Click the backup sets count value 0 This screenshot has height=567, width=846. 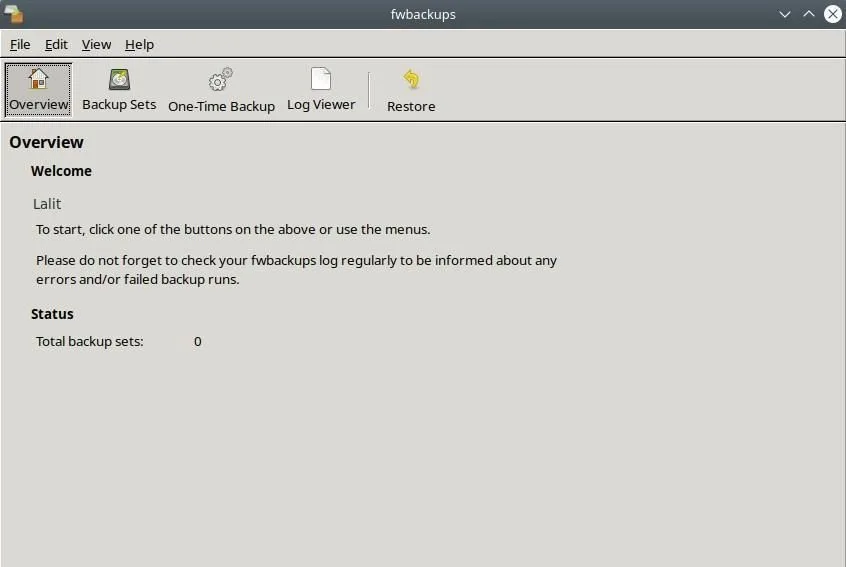click(x=198, y=341)
